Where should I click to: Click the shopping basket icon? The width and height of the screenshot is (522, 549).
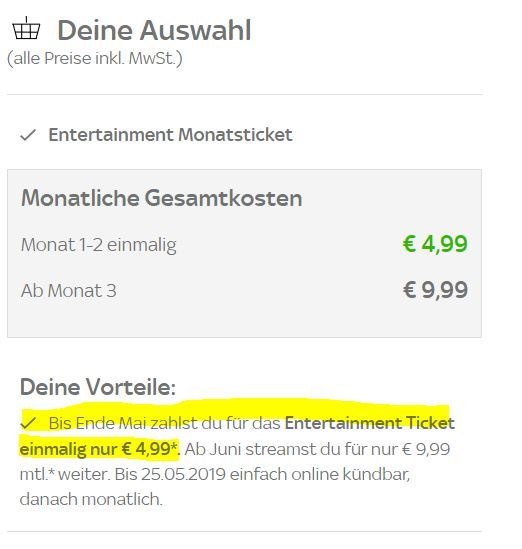coord(26,28)
